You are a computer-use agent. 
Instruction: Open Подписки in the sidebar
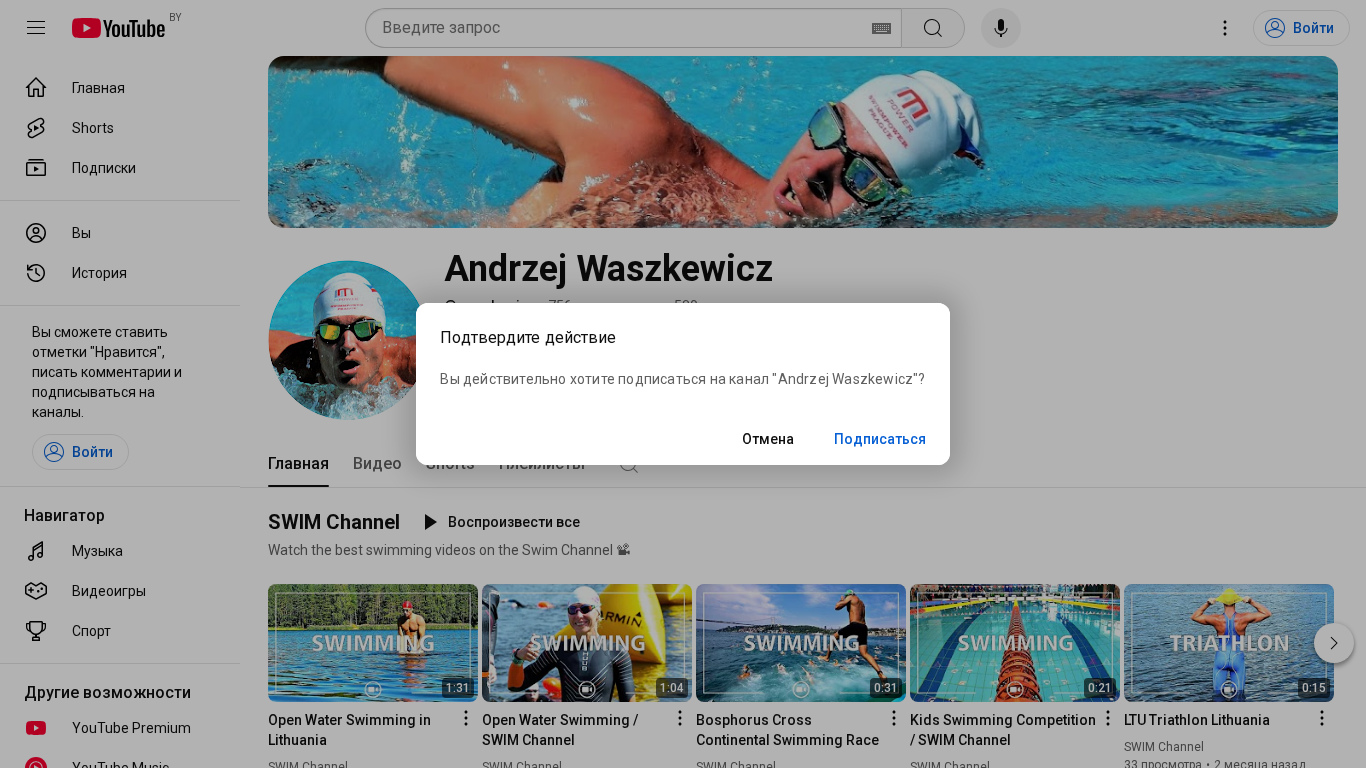[x=120, y=168]
